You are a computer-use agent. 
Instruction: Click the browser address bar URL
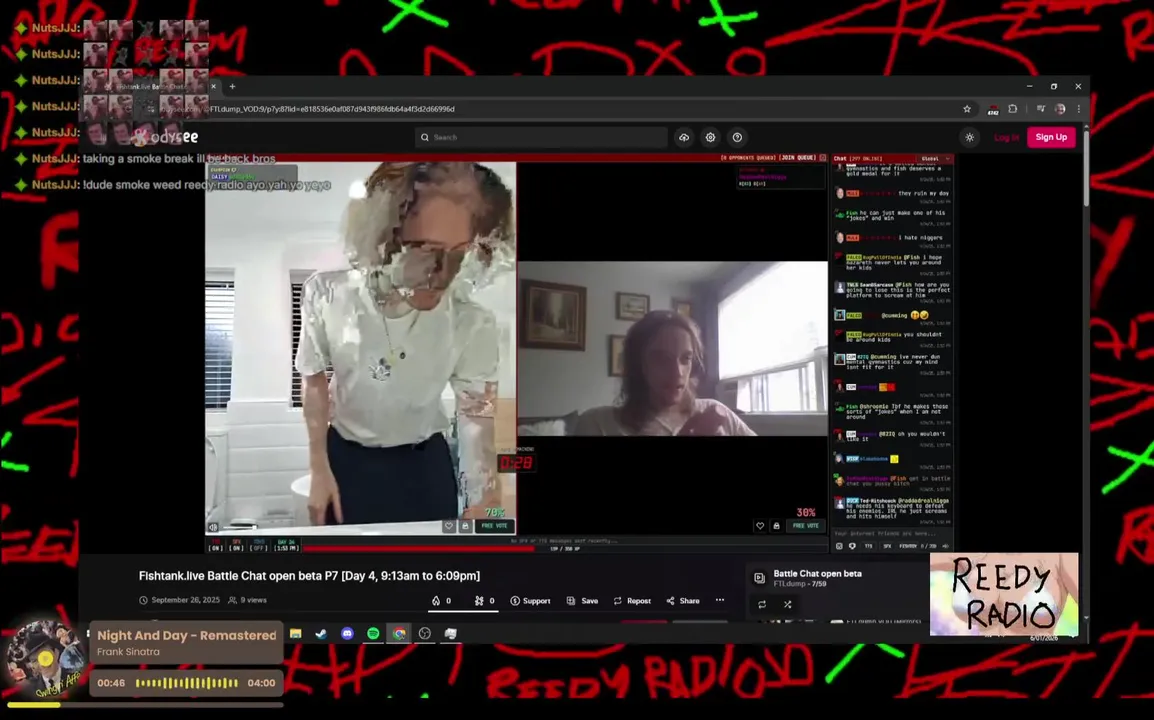[333, 109]
